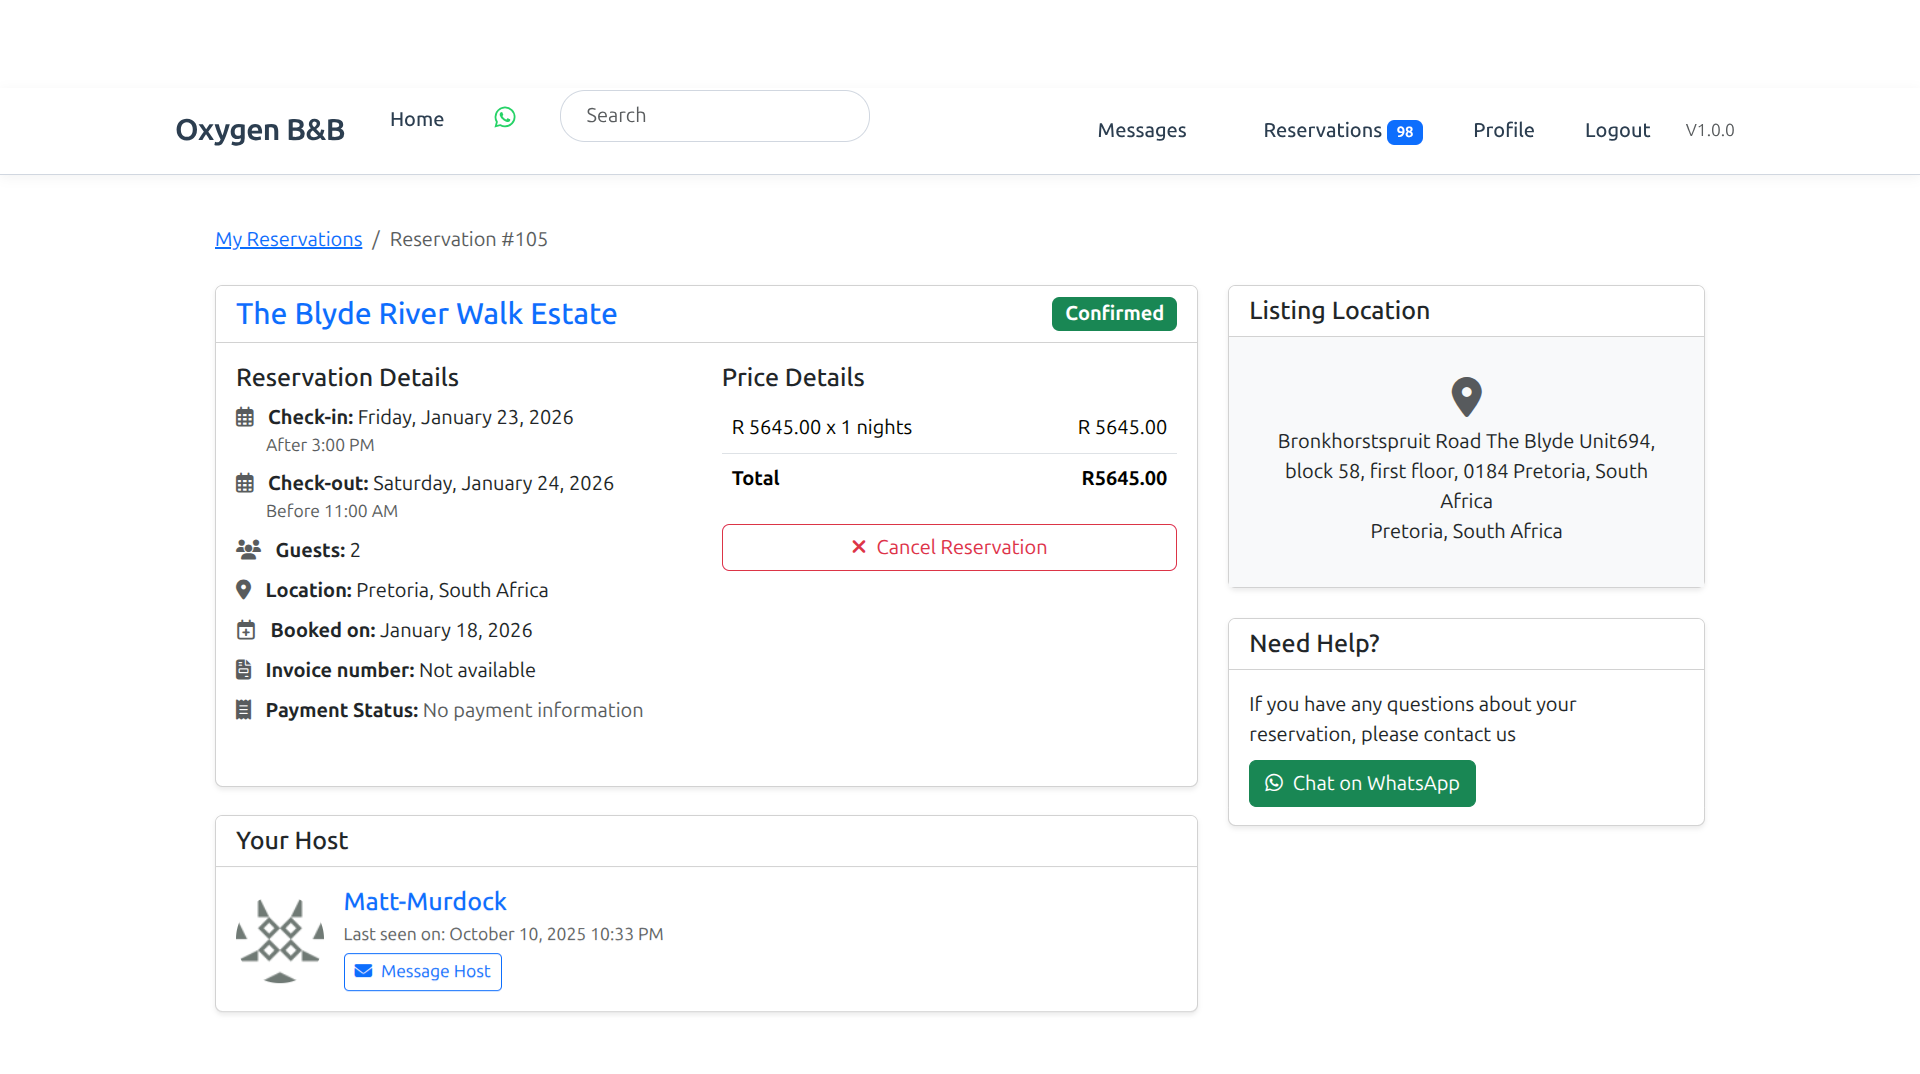Open the Home menu item
The image size is (1920, 1074).
(x=417, y=119)
